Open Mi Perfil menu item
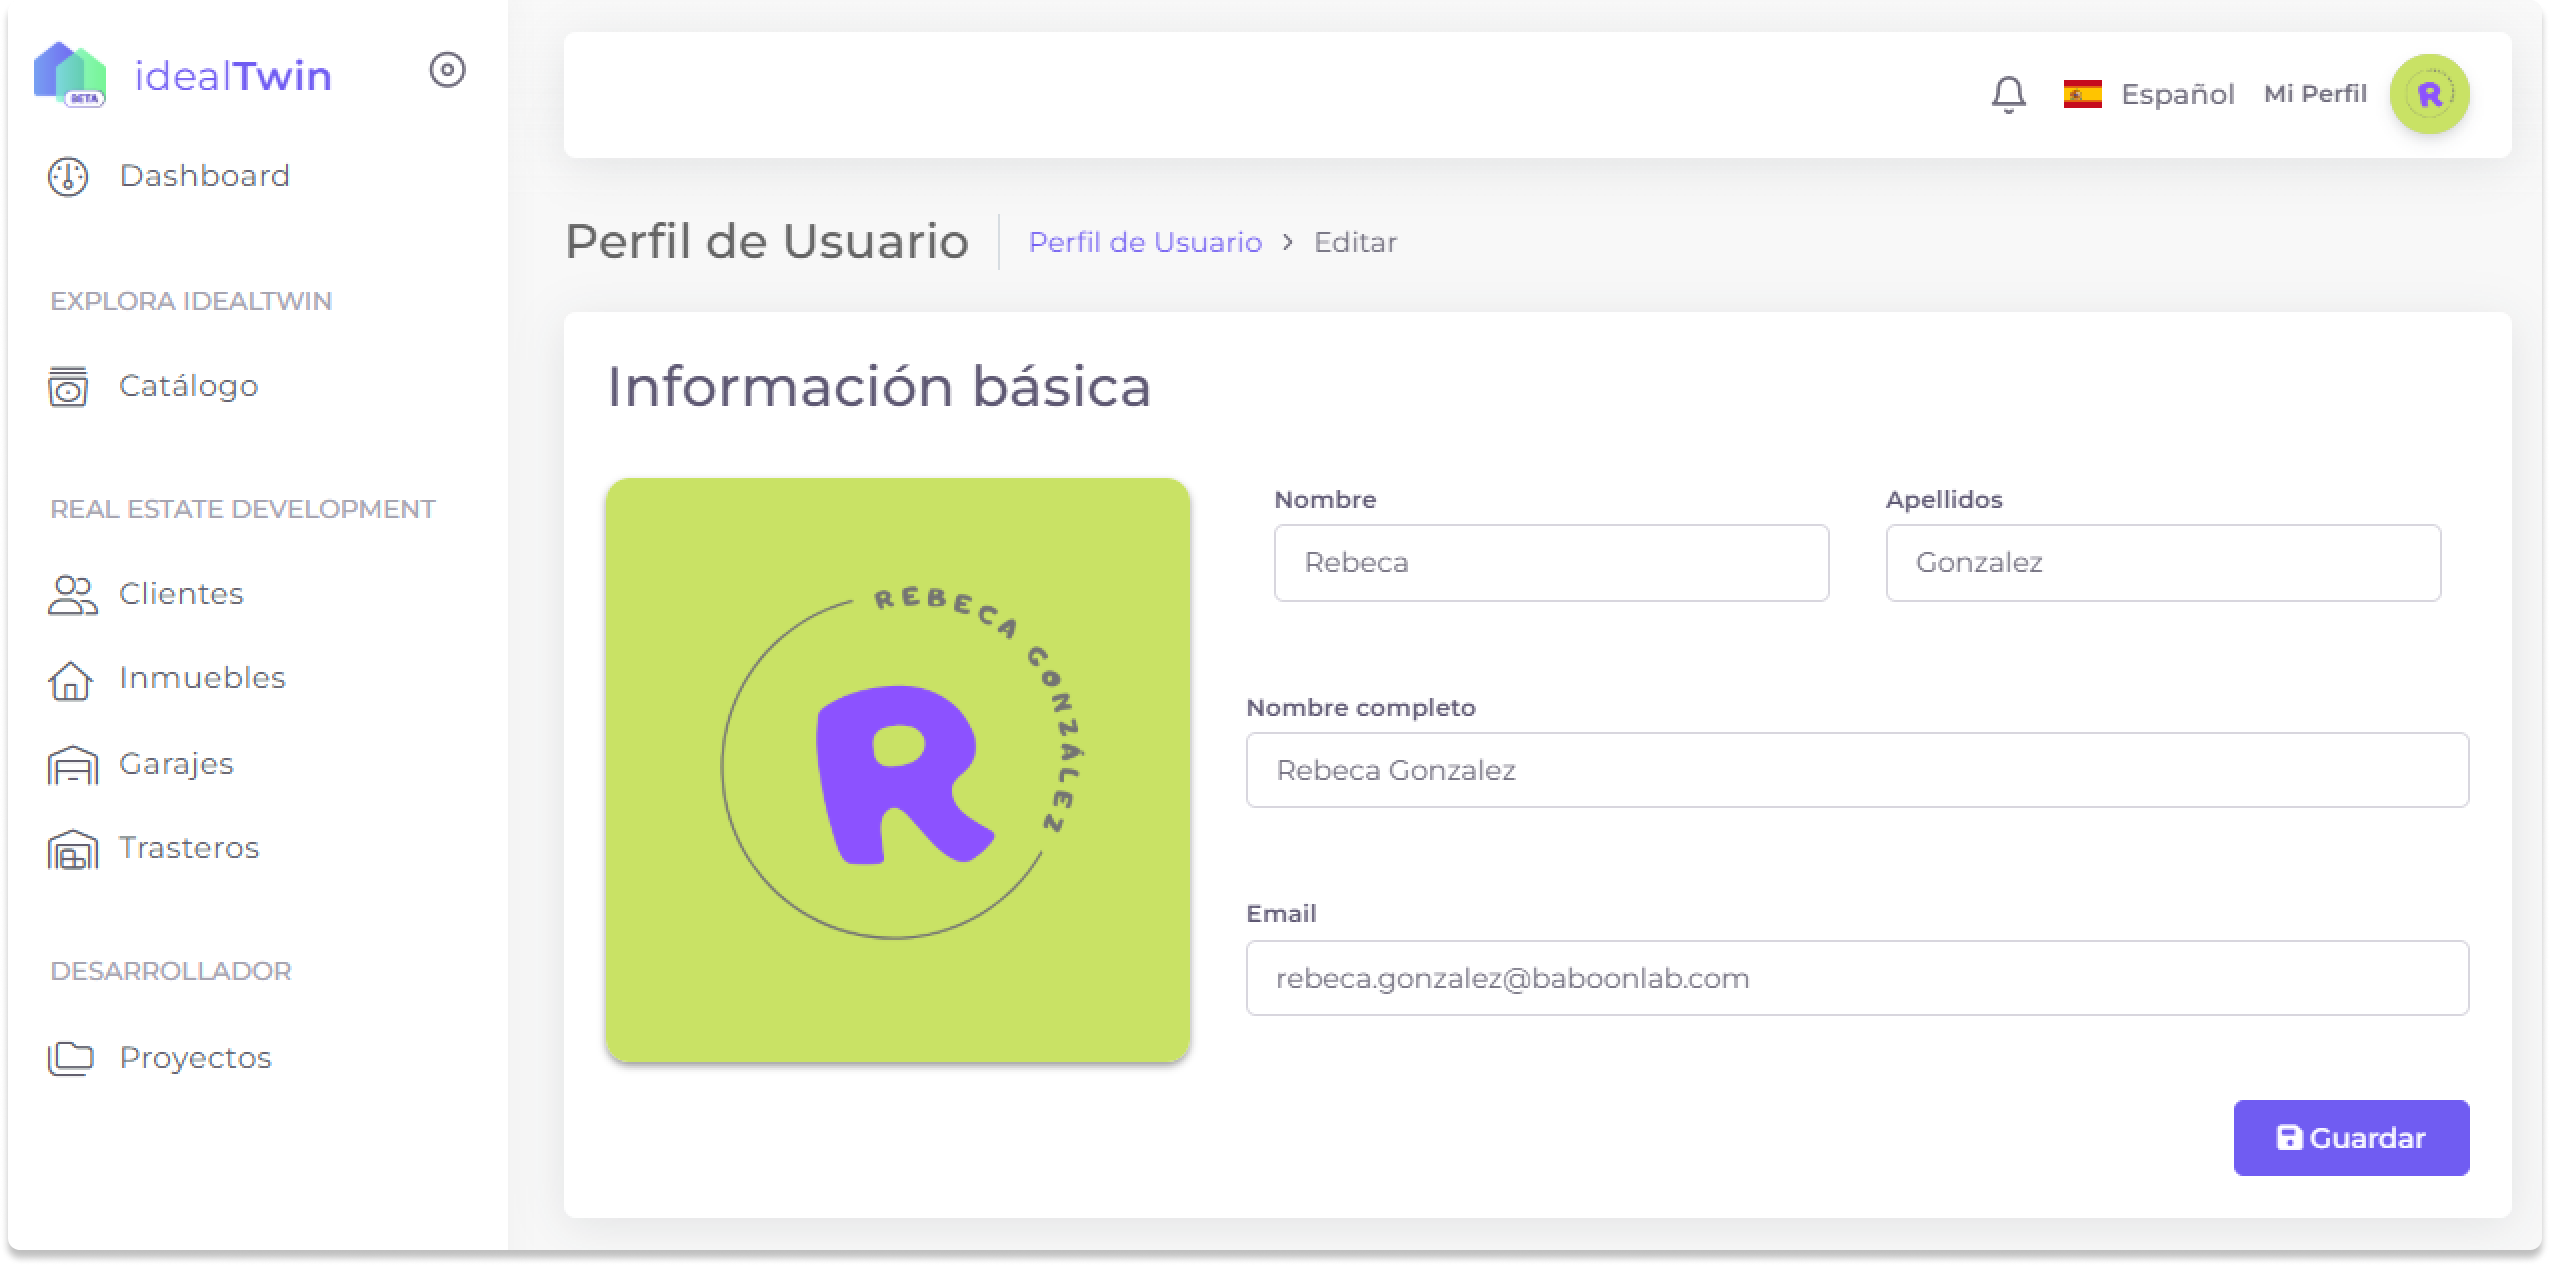2550x1266 pixels. tap(2316, 93)
